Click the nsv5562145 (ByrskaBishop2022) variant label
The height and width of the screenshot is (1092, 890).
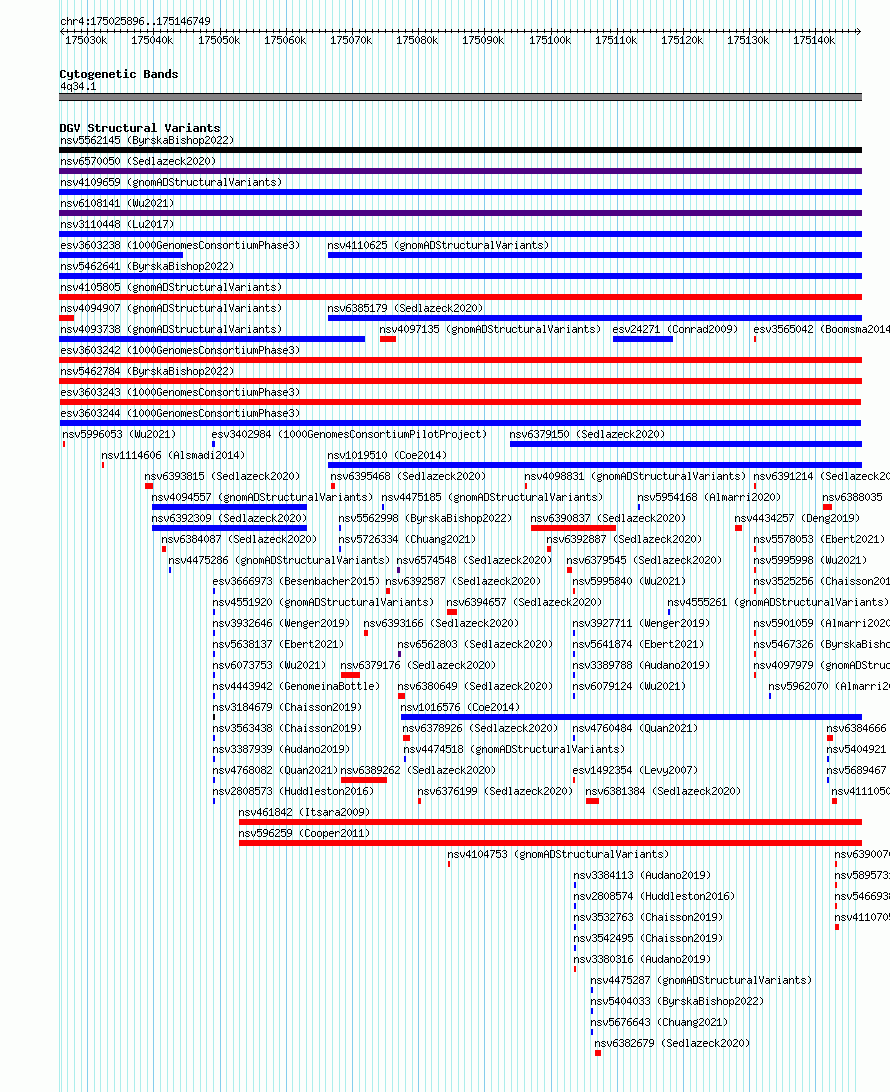tap(147, 140)
